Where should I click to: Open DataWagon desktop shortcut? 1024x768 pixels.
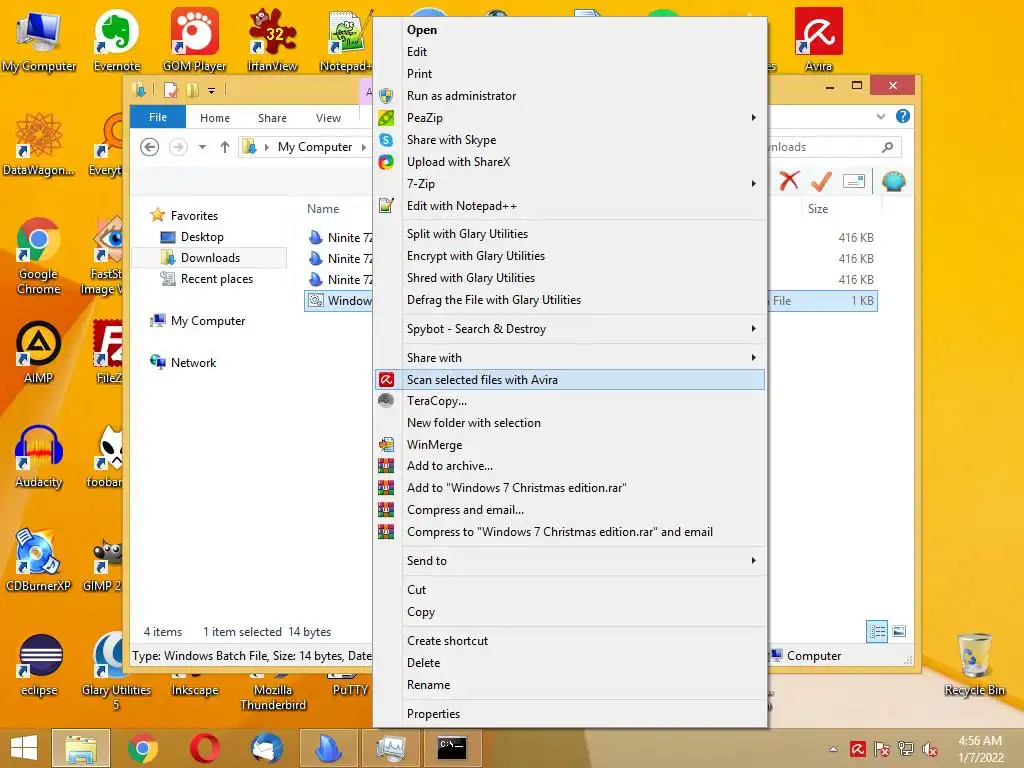[39, 144]
